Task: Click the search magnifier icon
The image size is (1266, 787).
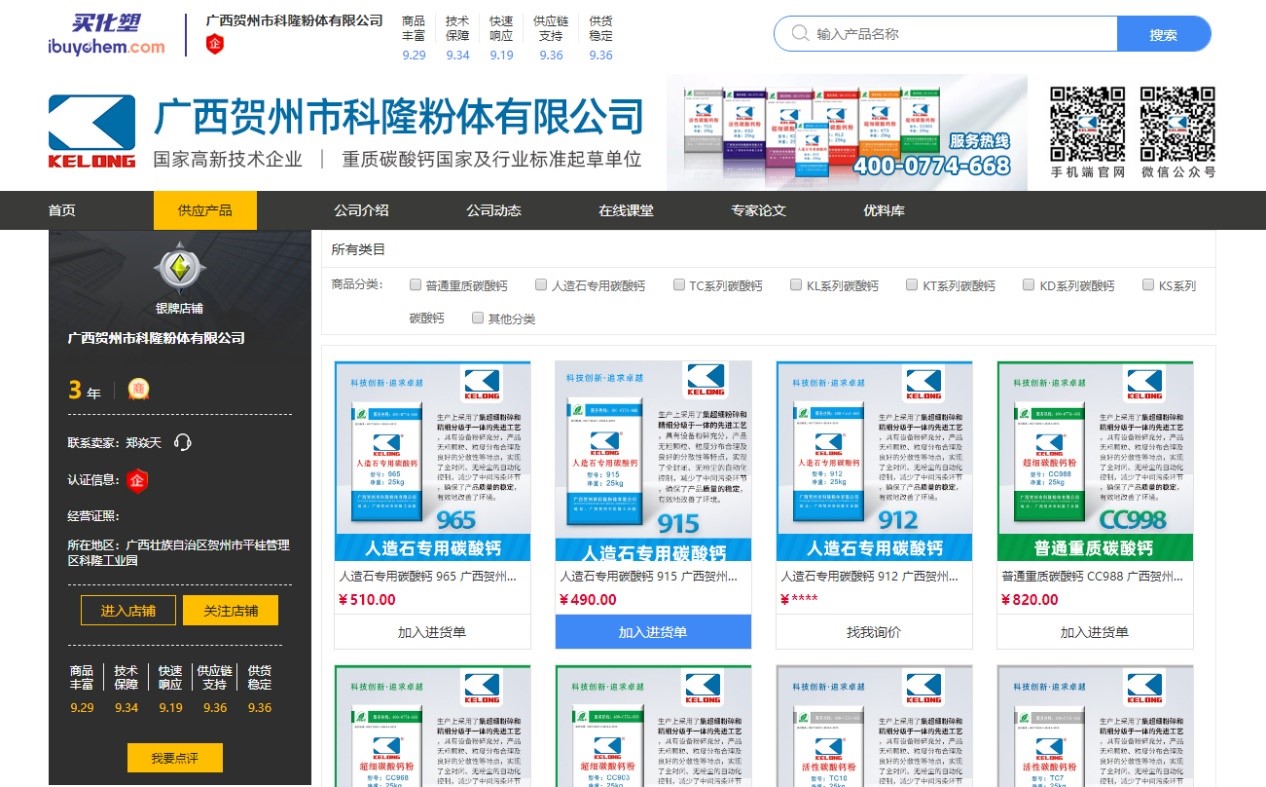Action: click(x=800, y=33)
